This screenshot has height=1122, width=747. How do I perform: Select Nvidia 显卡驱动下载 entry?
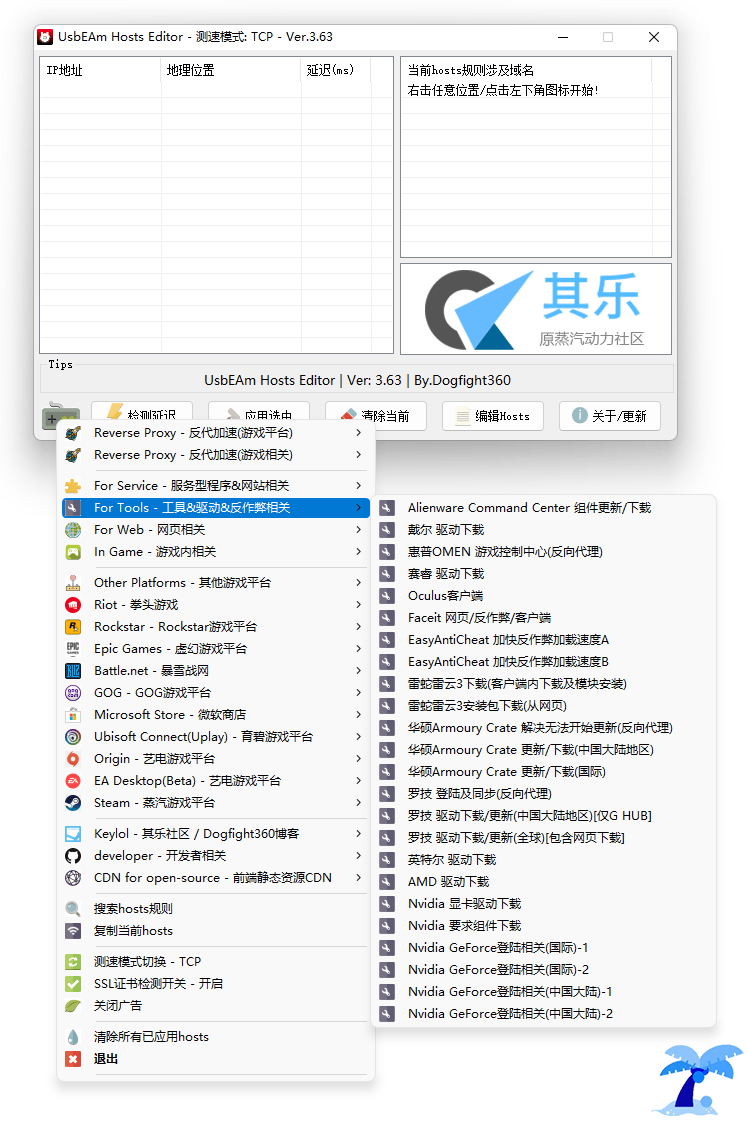542,904
